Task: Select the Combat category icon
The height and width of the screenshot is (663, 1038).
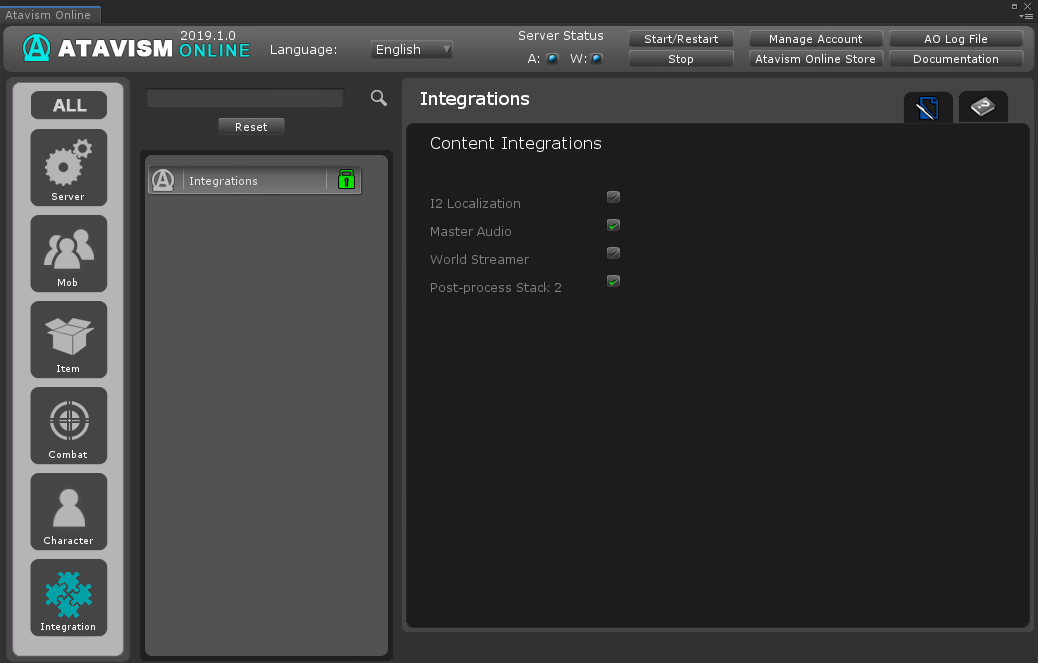Action: [68, 425]
